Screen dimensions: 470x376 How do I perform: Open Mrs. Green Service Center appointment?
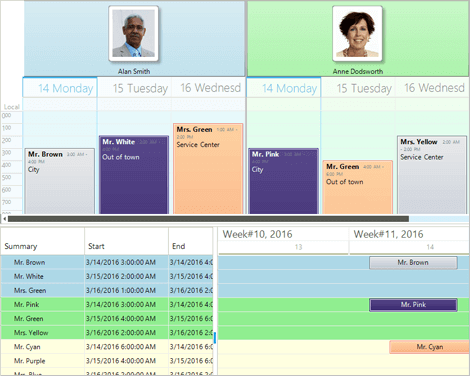(208, 169)
